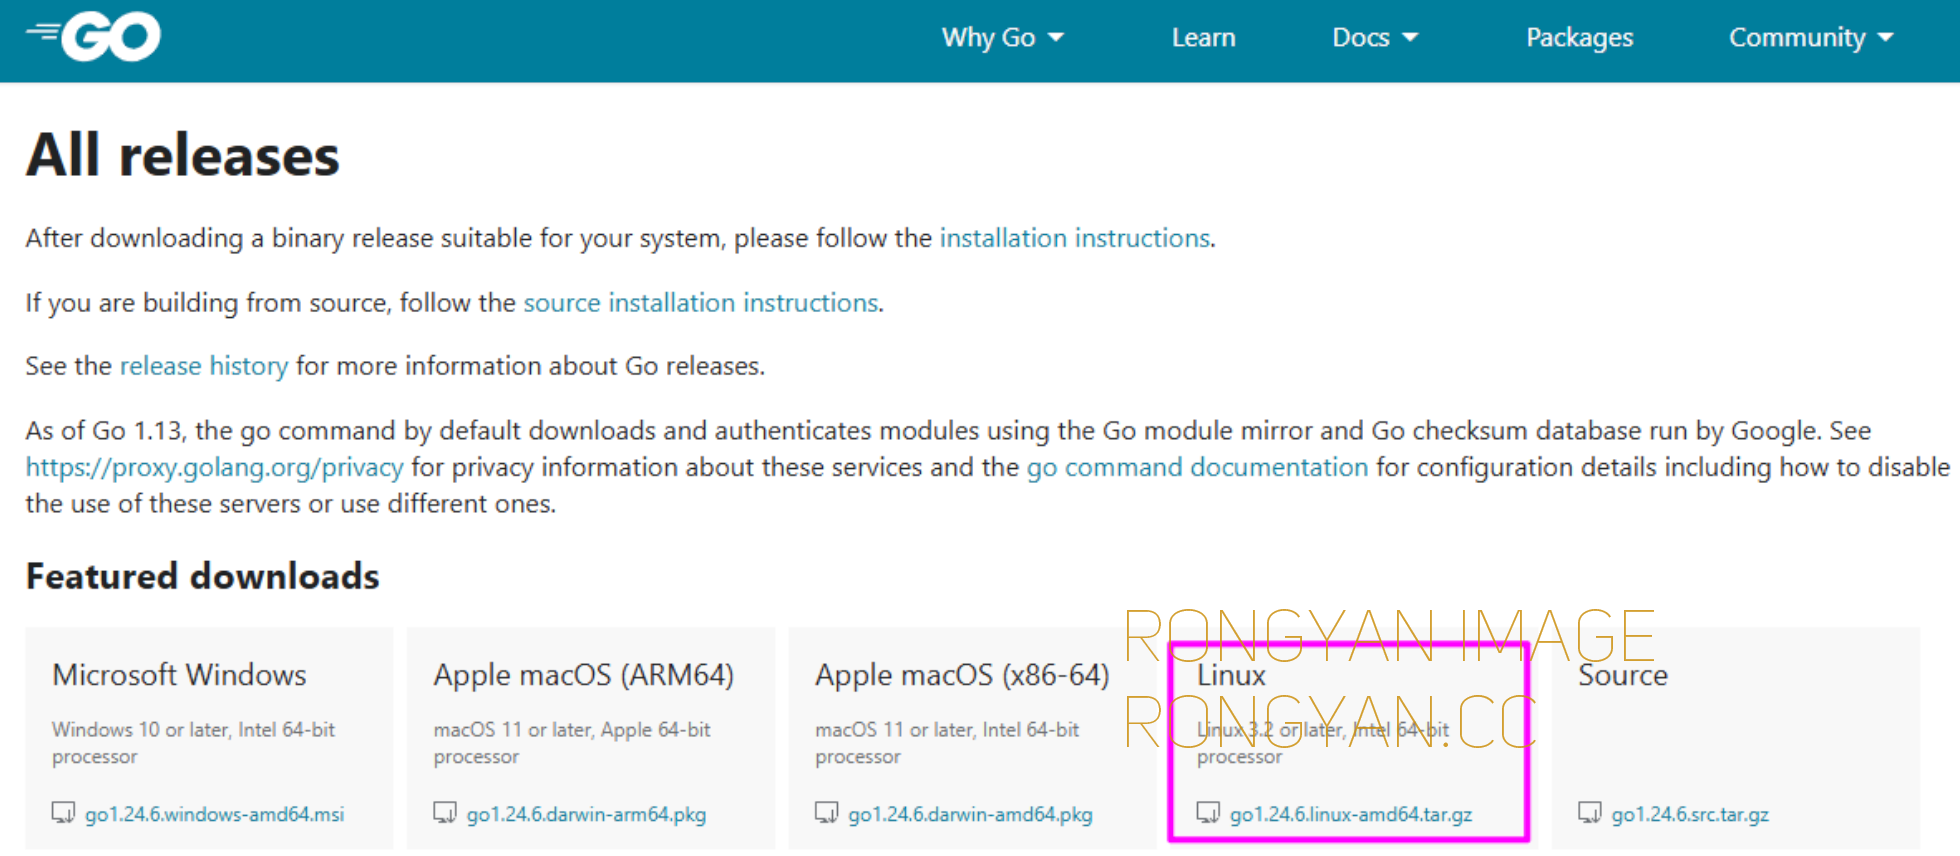Visit the proxy.golang.org/privacy link
Screen dimensions: 1960x856
tap(215, 467)
